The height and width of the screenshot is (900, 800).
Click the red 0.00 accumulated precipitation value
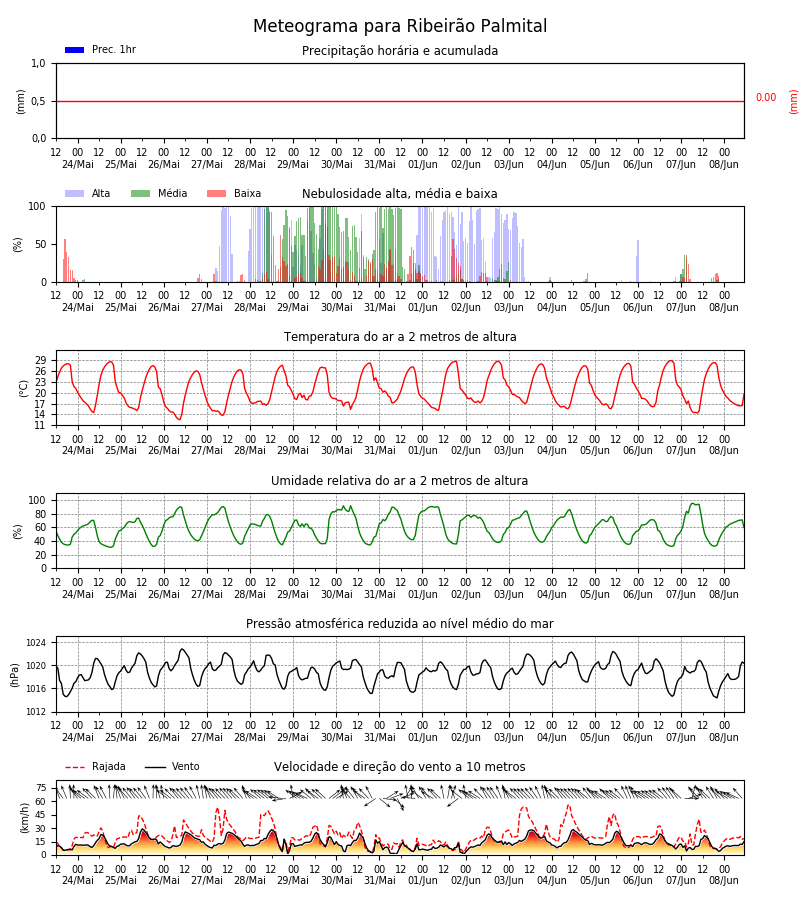click(x=766, y=98)
